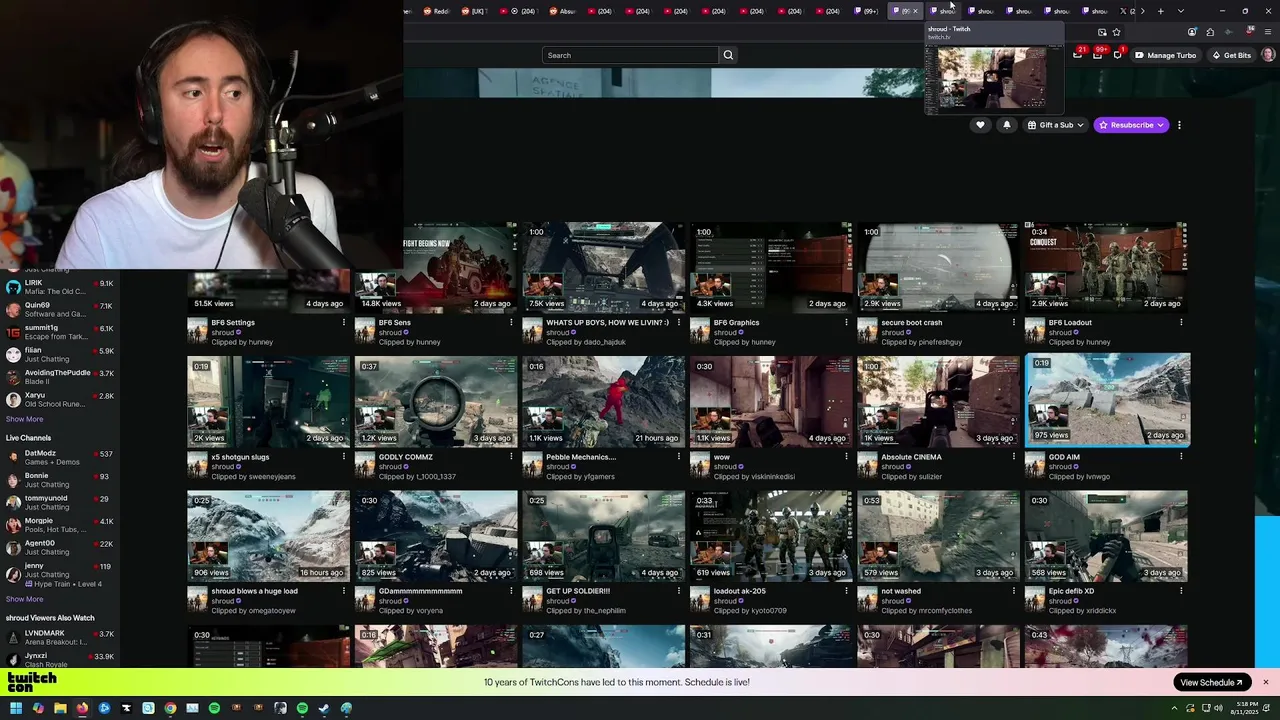The image size is (1280, 720).
Task: Open options menu for GODLY COMMZ clip
Action: (x=511, y=457)
